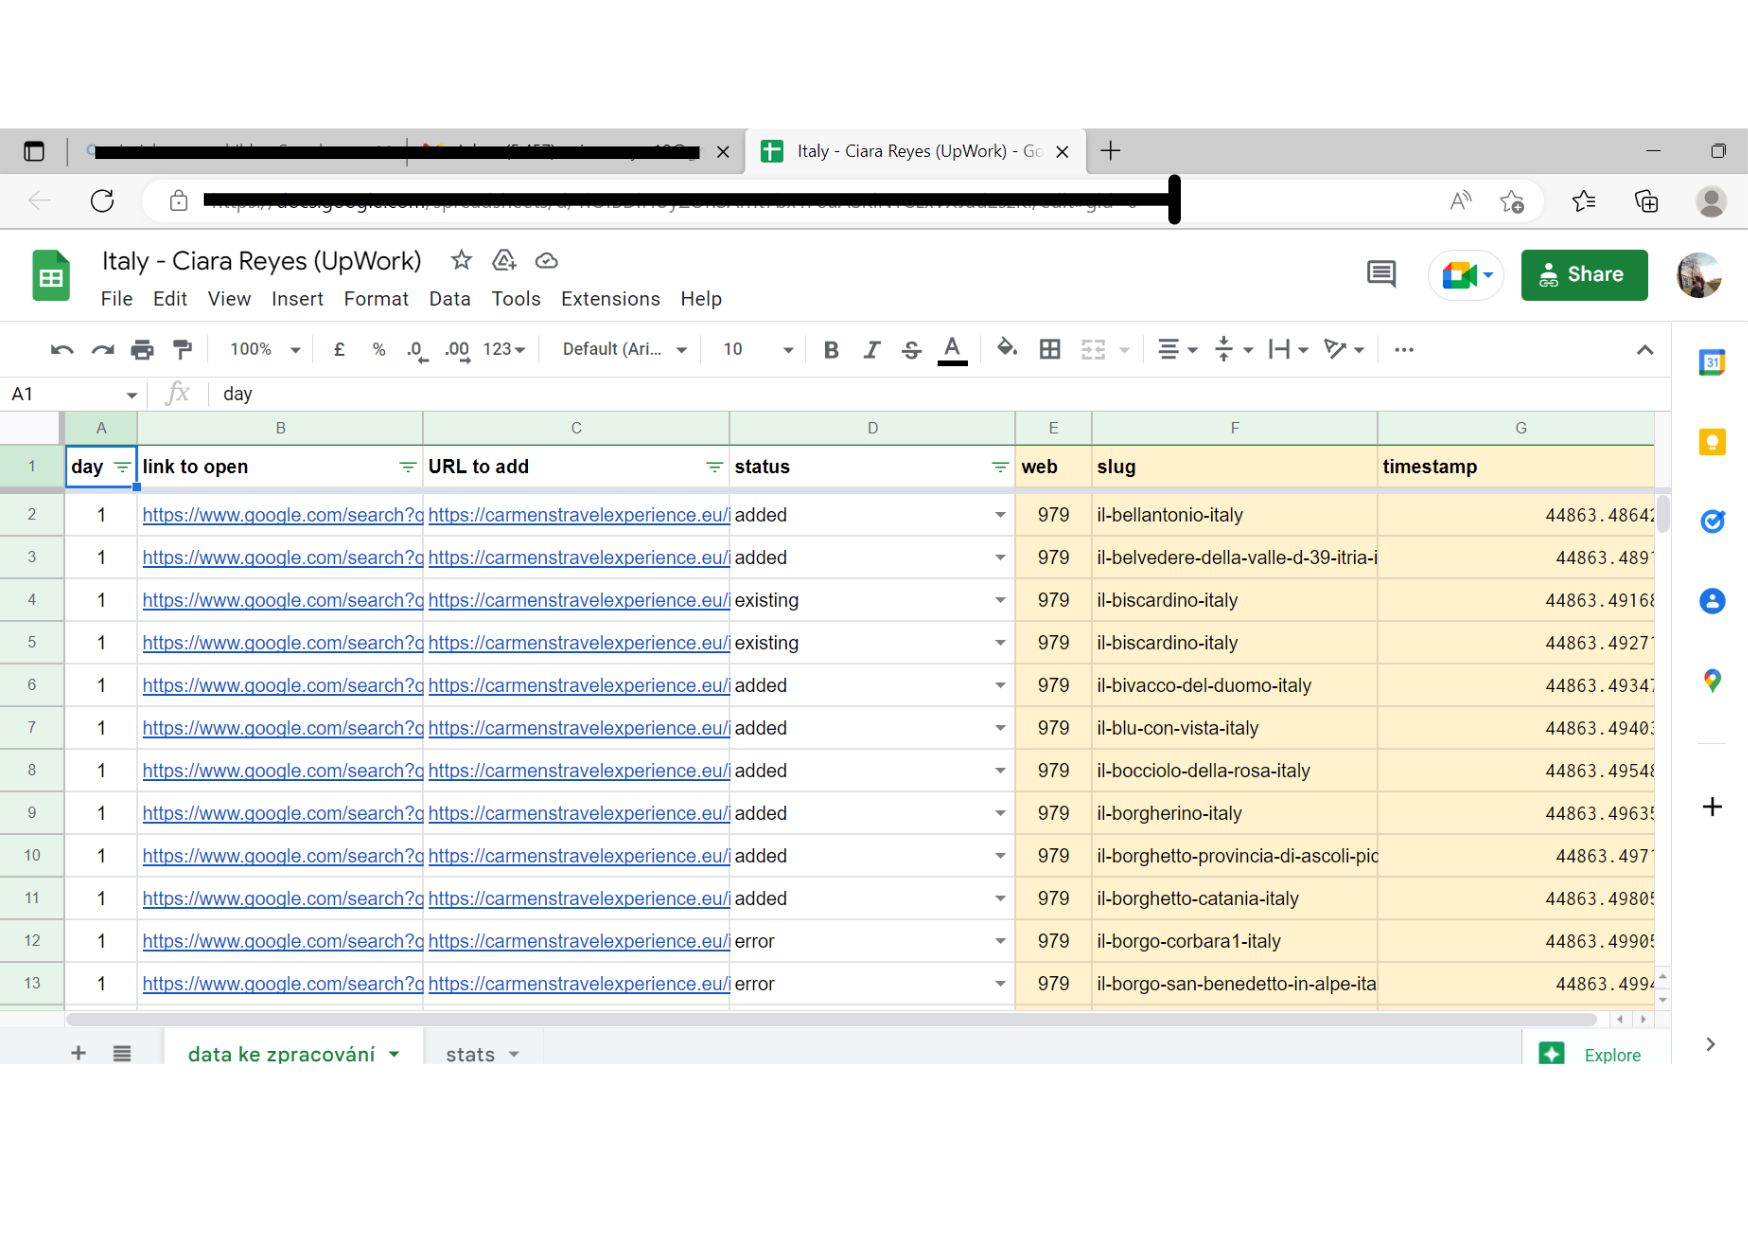Open carmenstravelexperience link in row 6
This screenshot has height=1240, width=1748.
tap(579, 686)
